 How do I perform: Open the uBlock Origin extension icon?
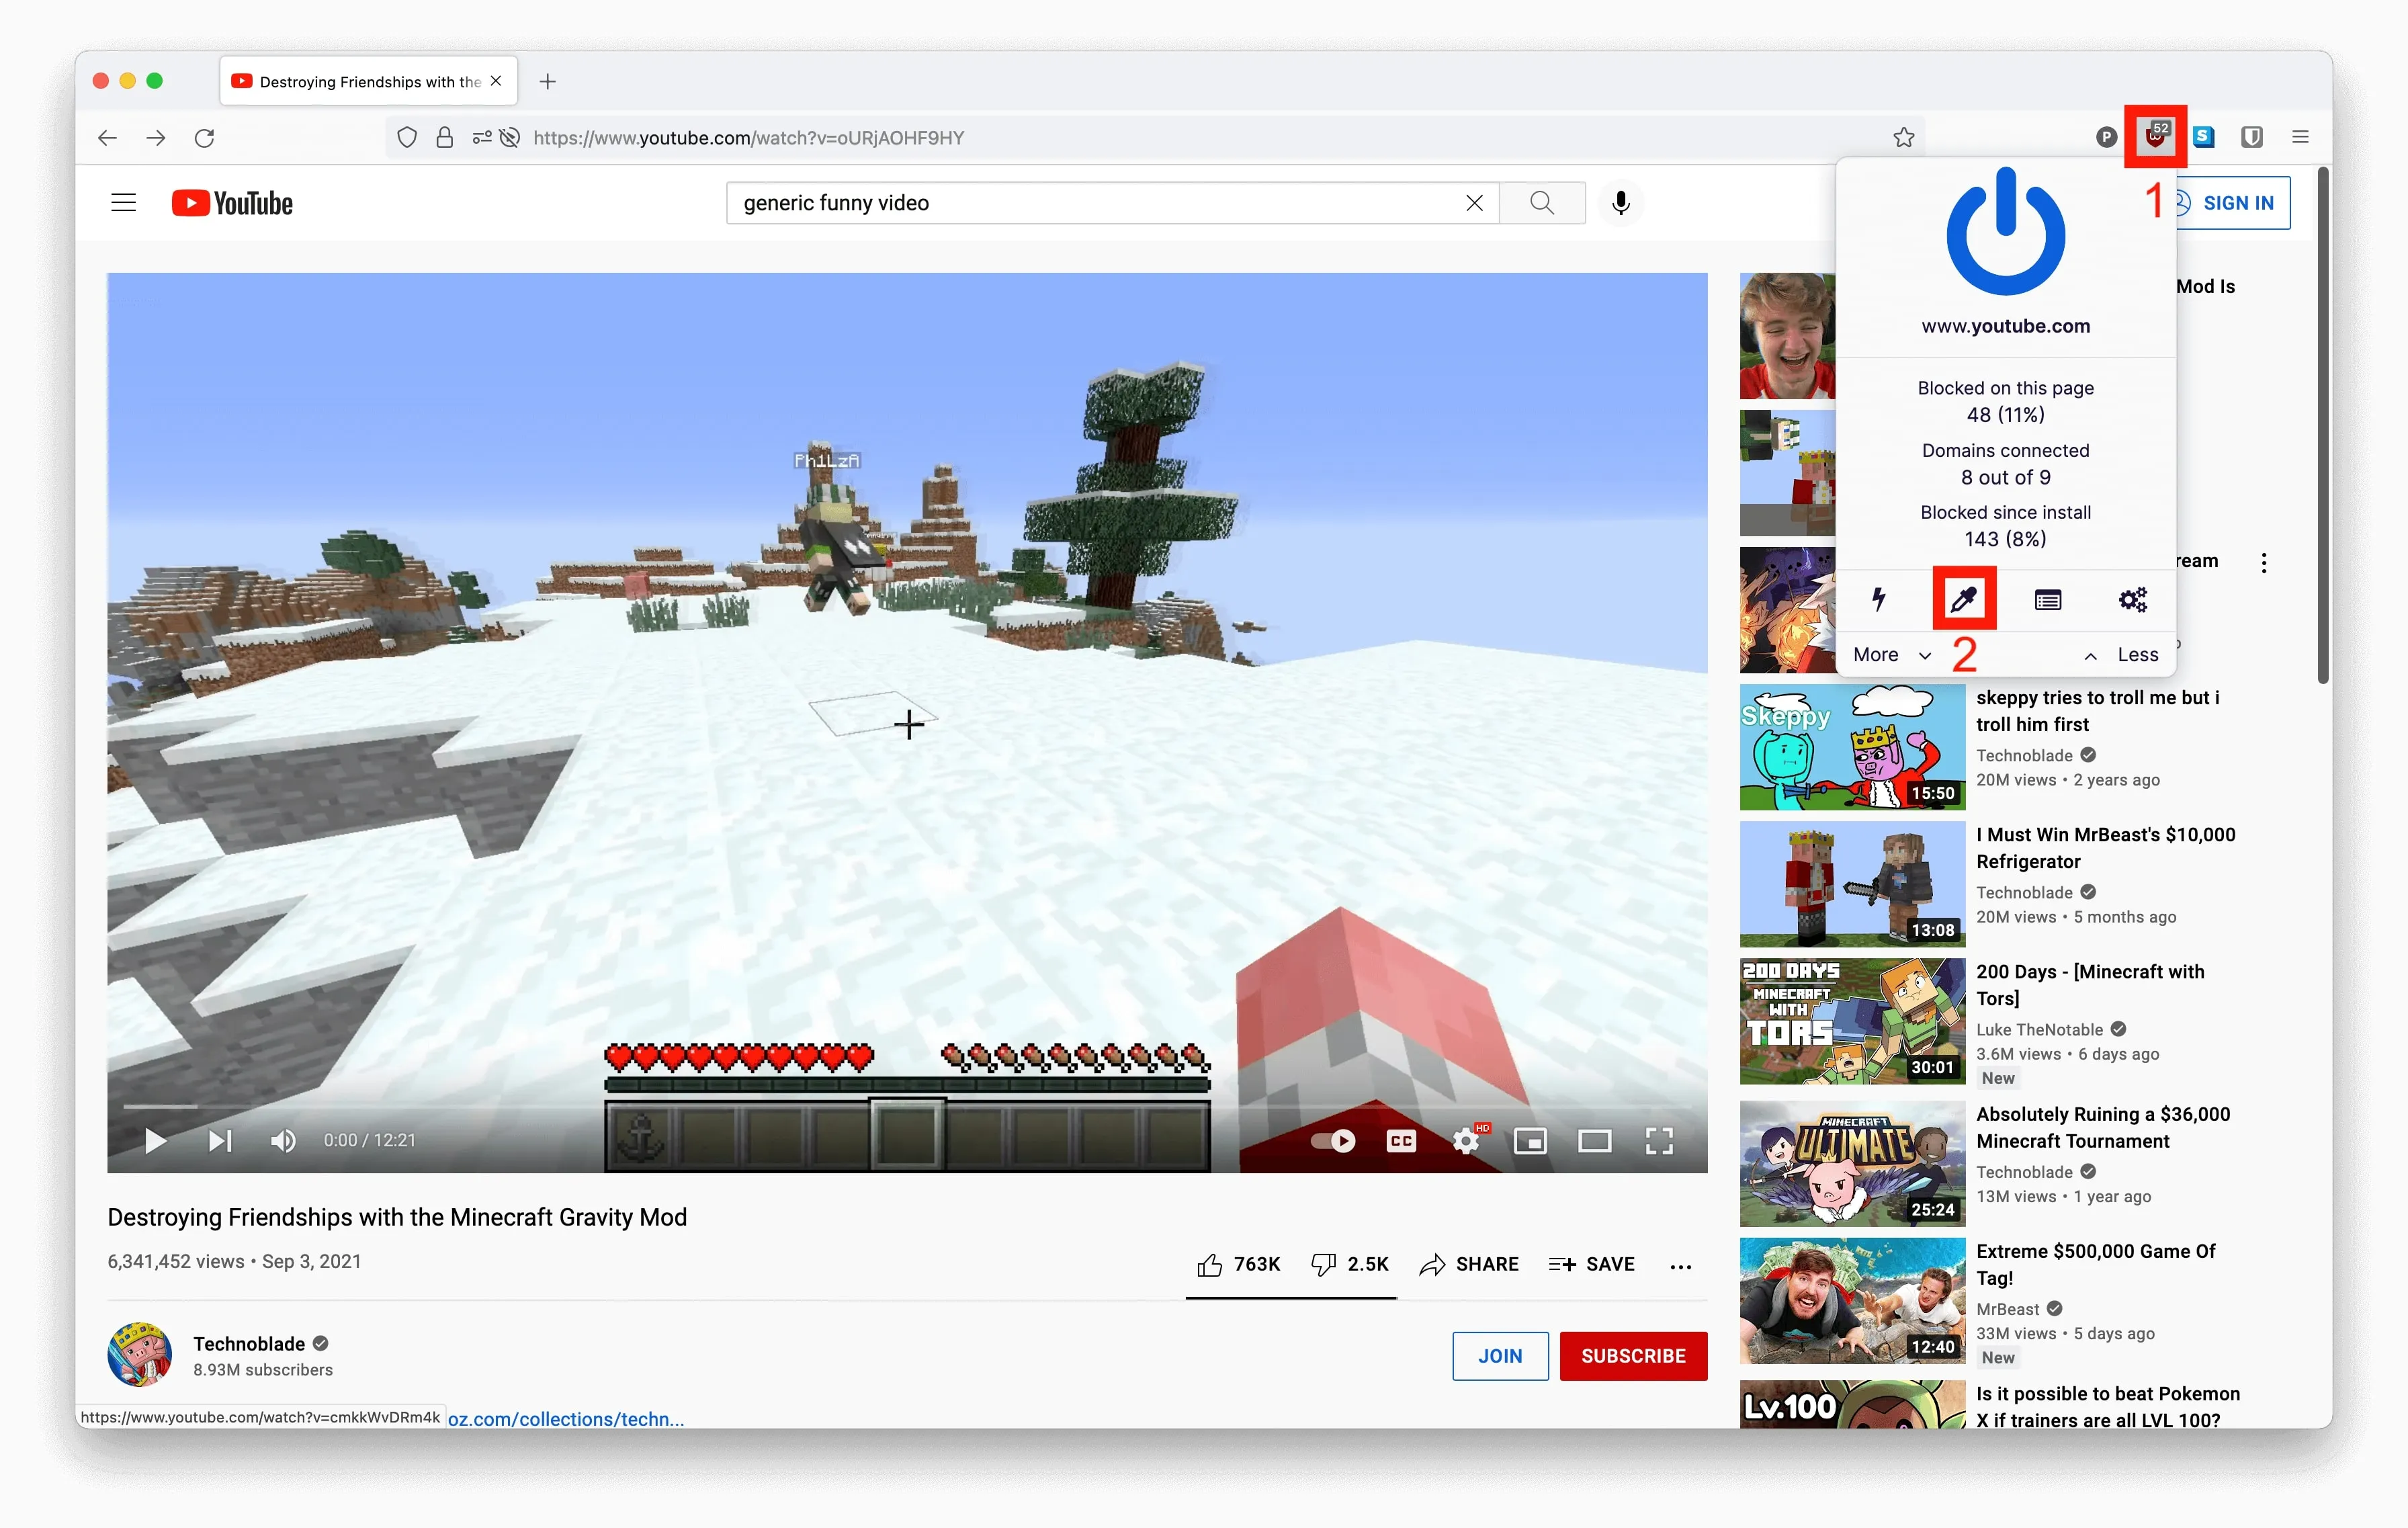click(2155, 136)
